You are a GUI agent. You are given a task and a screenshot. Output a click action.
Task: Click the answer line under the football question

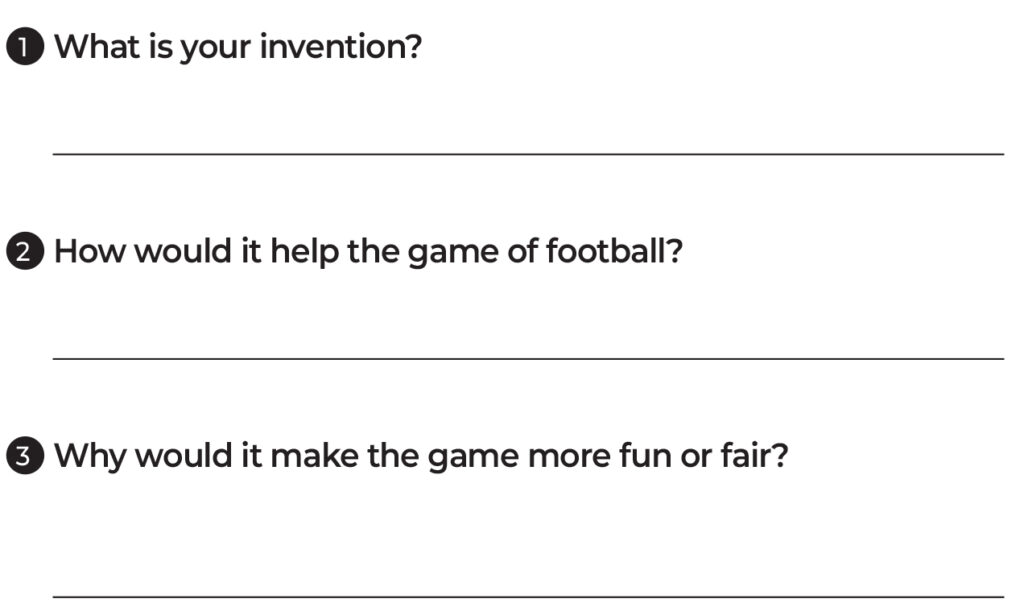[528, 359]
